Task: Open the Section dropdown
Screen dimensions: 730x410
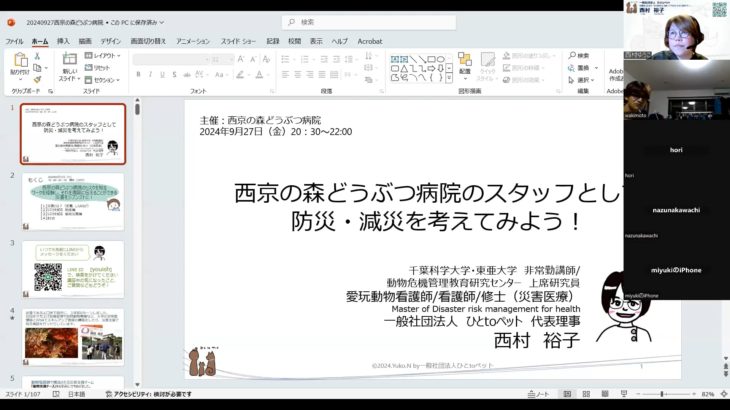Action: 102,80
